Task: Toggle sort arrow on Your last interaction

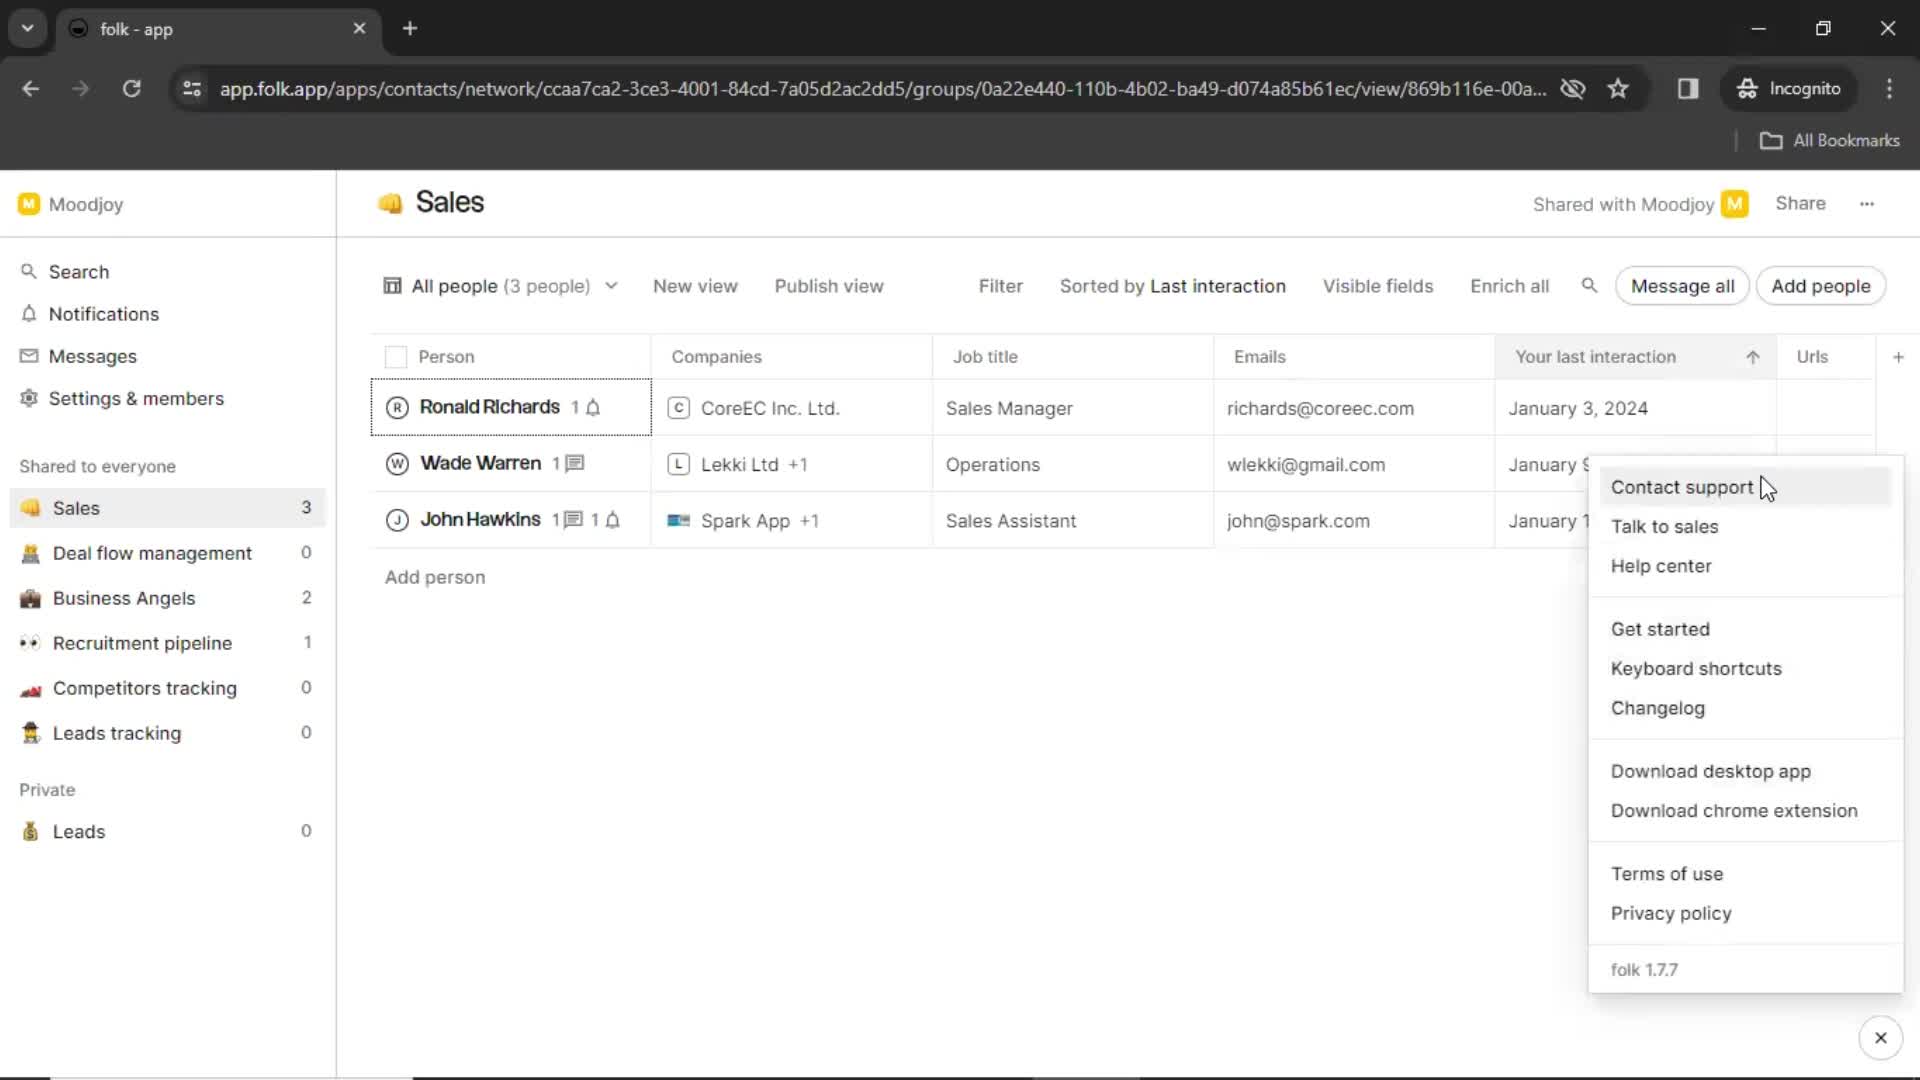Action: click(x=1753, y=357)
